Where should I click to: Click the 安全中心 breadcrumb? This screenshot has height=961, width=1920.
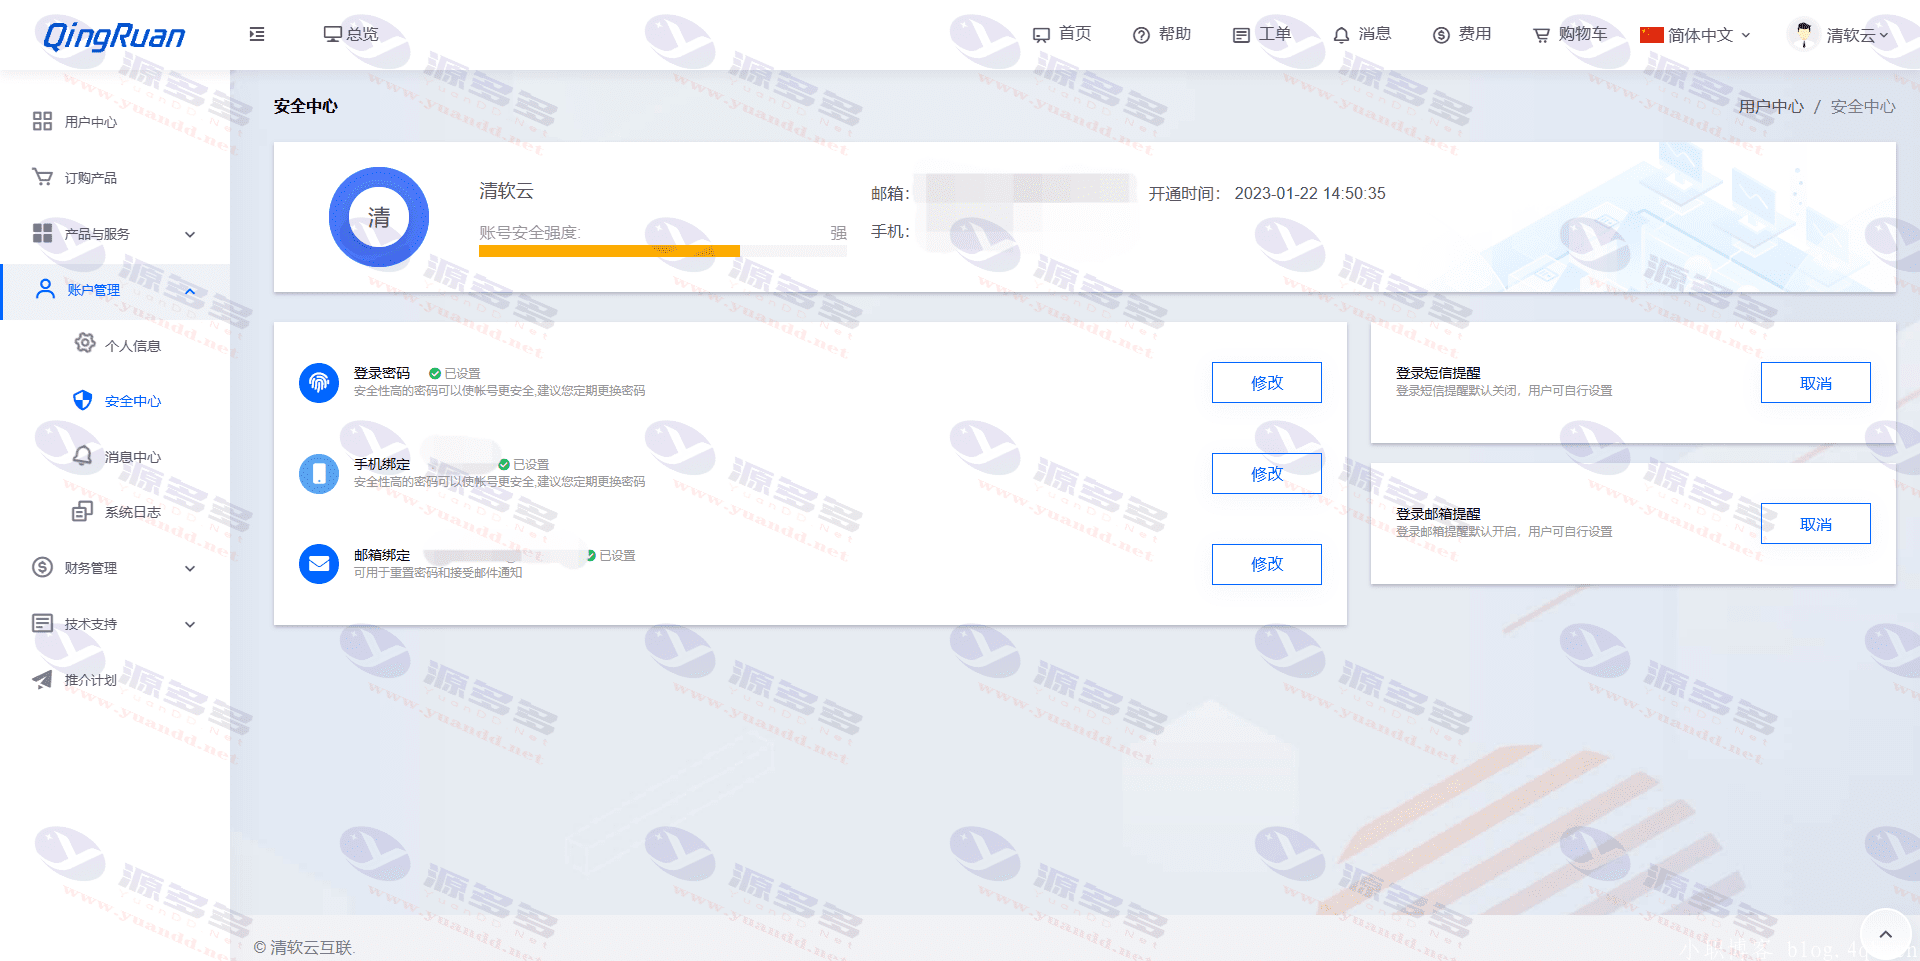(x=1863, y=107)
